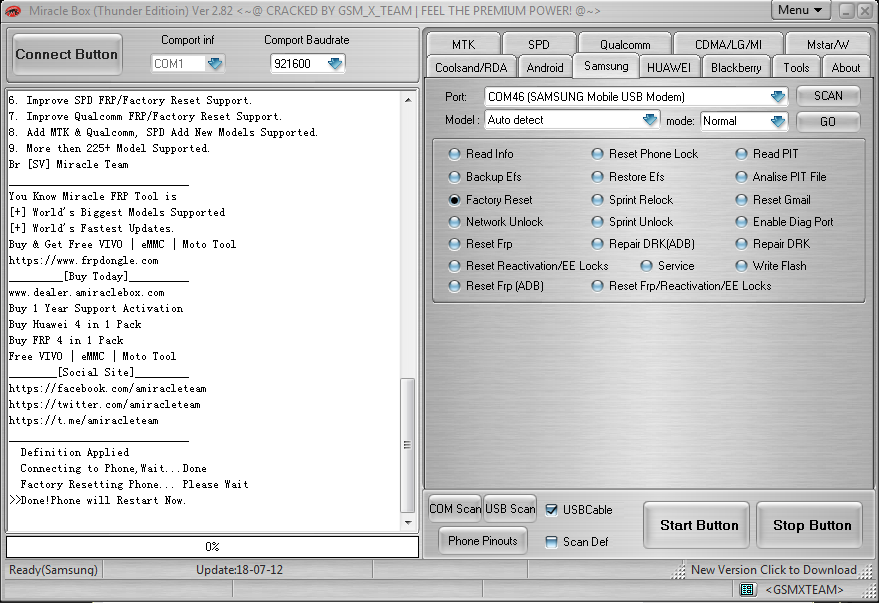
Task: Select the Read Info radio option
Action: tap(455, 154)
